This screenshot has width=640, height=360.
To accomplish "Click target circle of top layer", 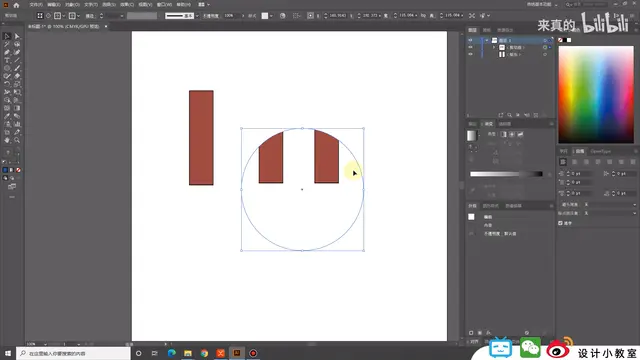I will pos(545,40).
